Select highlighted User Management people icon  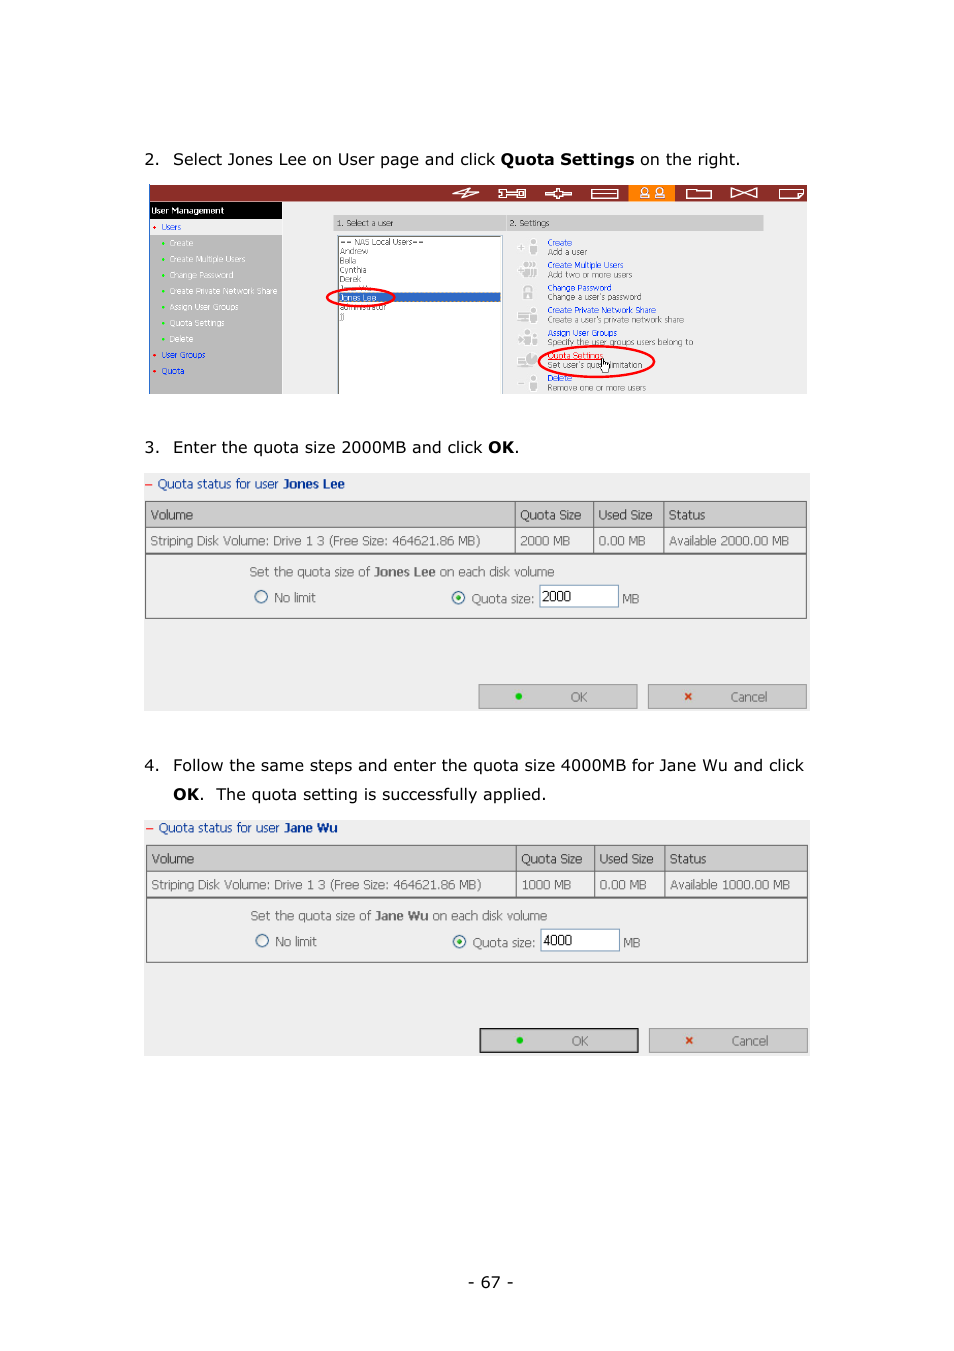pyautogui.click(x=652, y=193)
